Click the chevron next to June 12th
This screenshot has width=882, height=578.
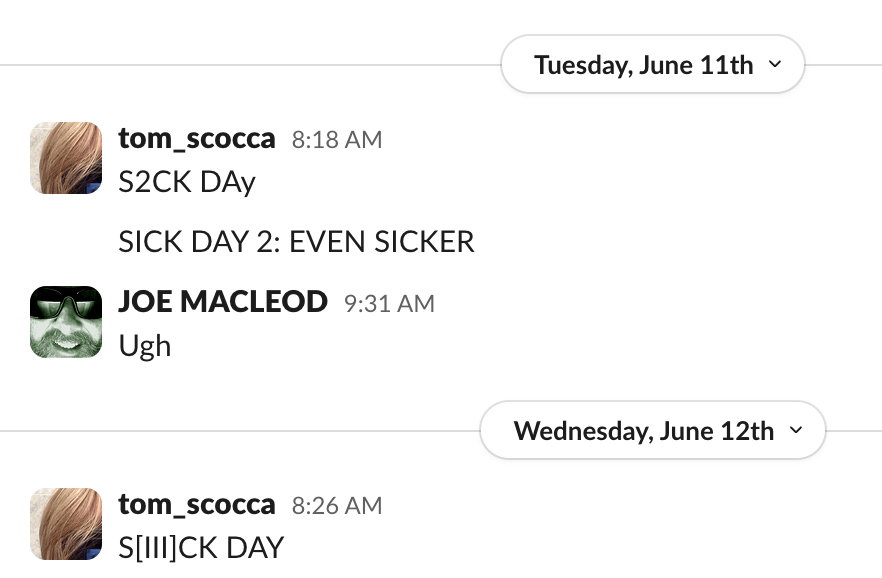796,430
